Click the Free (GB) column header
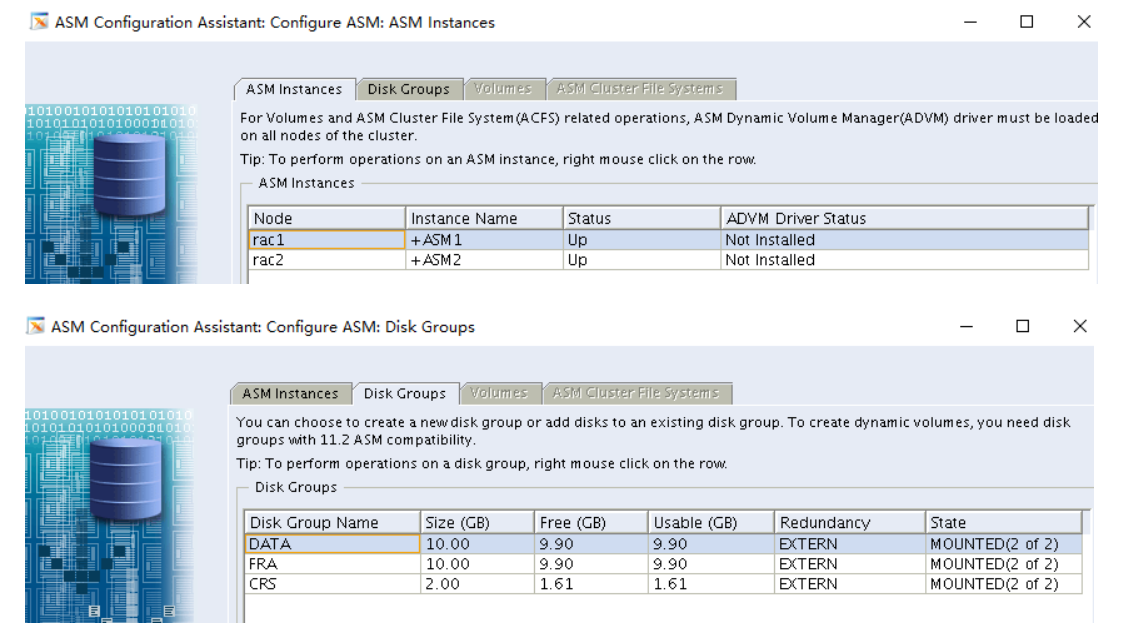1125x639 pixels. (x=592, y=522)
